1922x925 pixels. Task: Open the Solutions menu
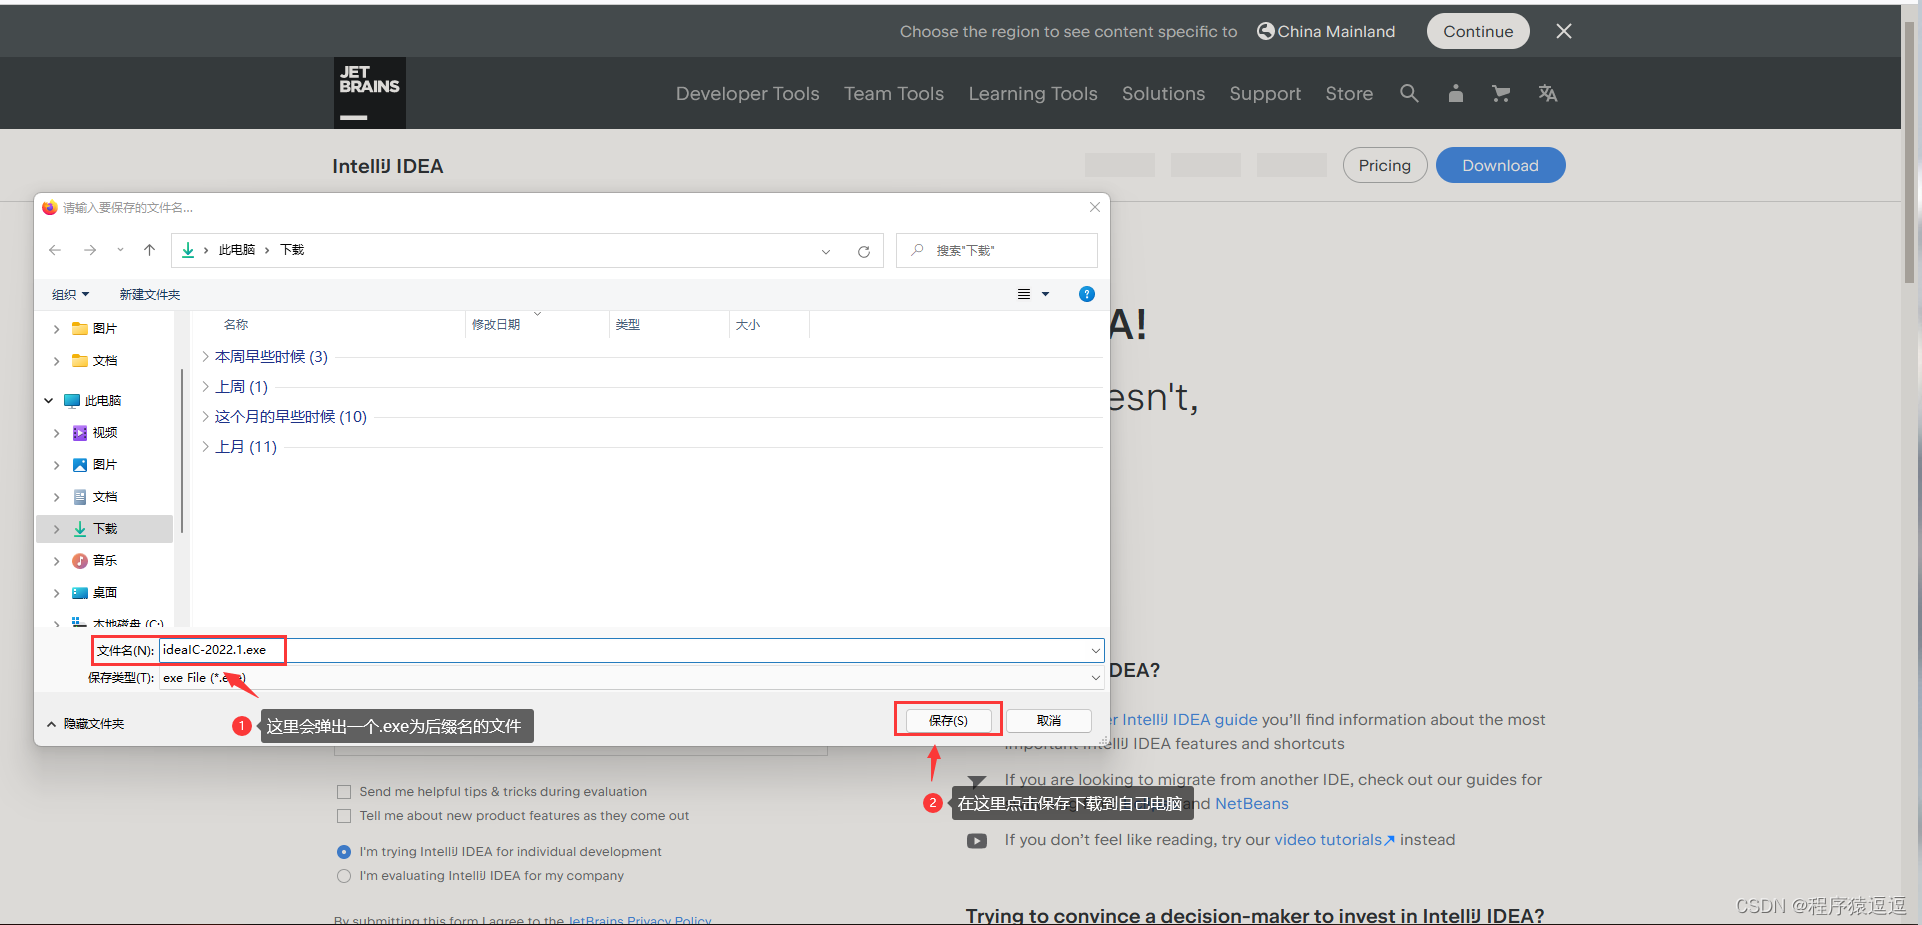1163,93
